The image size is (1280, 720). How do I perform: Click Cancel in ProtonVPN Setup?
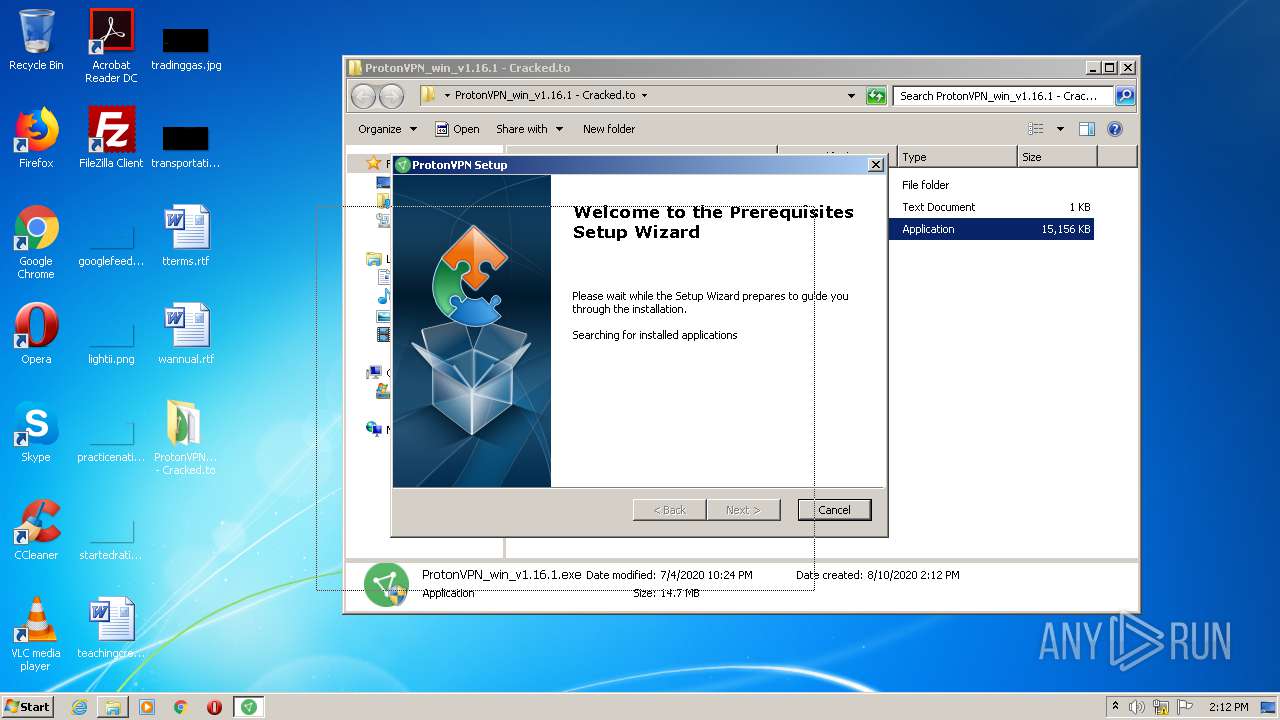(x=834, y=510)
